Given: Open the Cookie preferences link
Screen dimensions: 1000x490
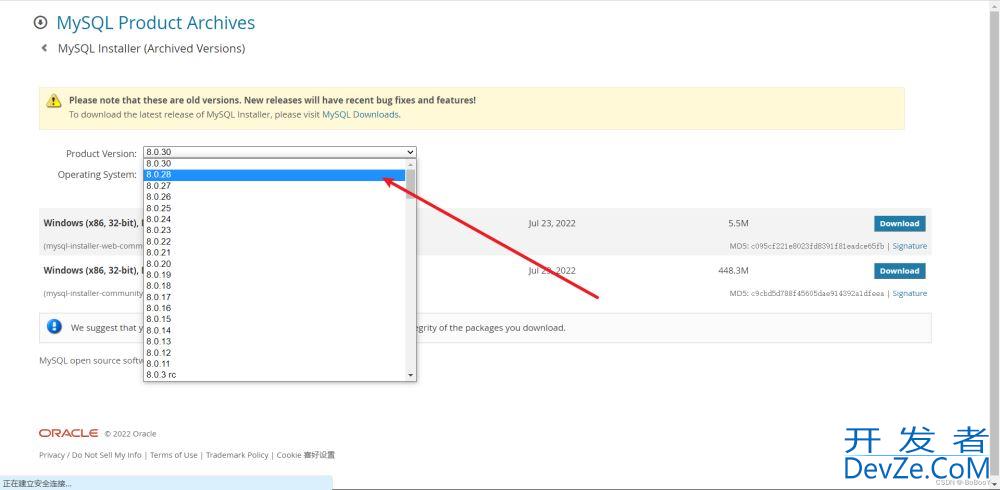Looking at the screenshot, I should click(x=305, y=455).
